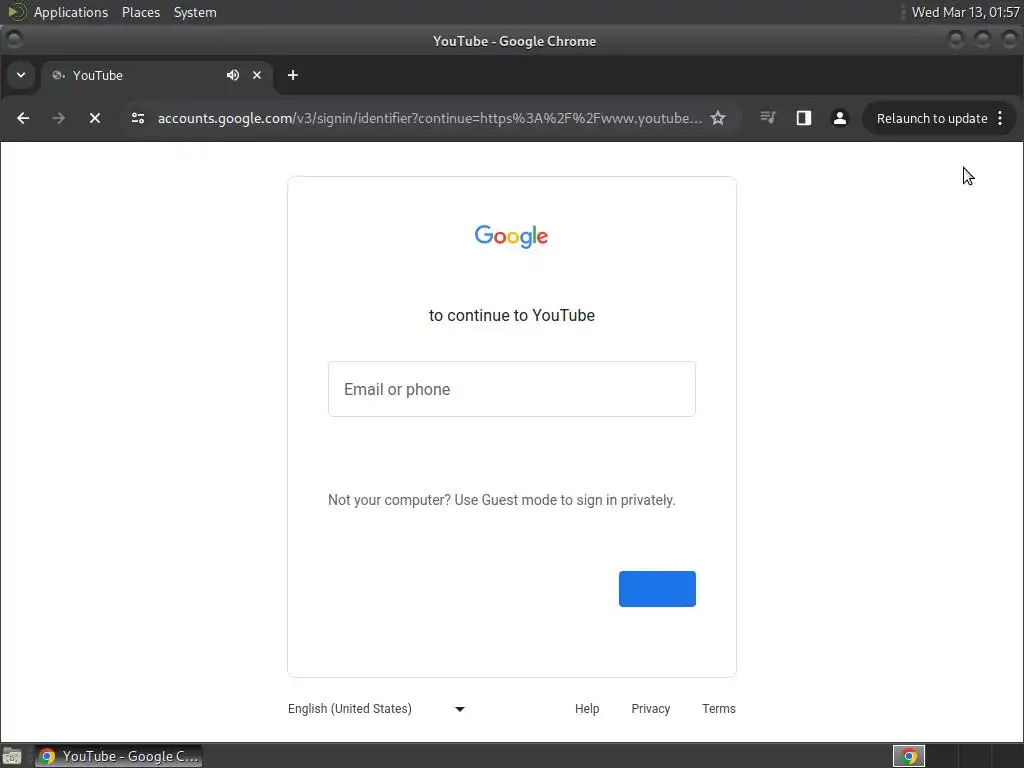Screen dimensions: 1024x768
Task: Stop page loading with the X button
Action: 95,118
